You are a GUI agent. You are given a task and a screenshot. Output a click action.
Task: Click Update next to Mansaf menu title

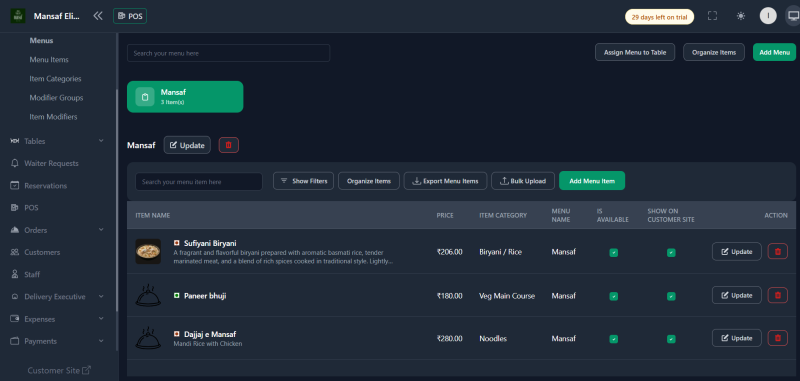pos(187,145)
